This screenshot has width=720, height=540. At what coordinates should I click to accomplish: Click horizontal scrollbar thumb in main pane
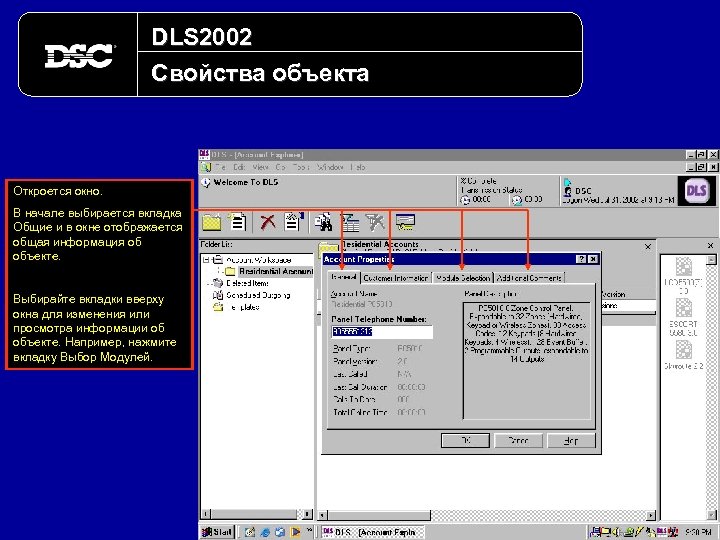[379, 516]
